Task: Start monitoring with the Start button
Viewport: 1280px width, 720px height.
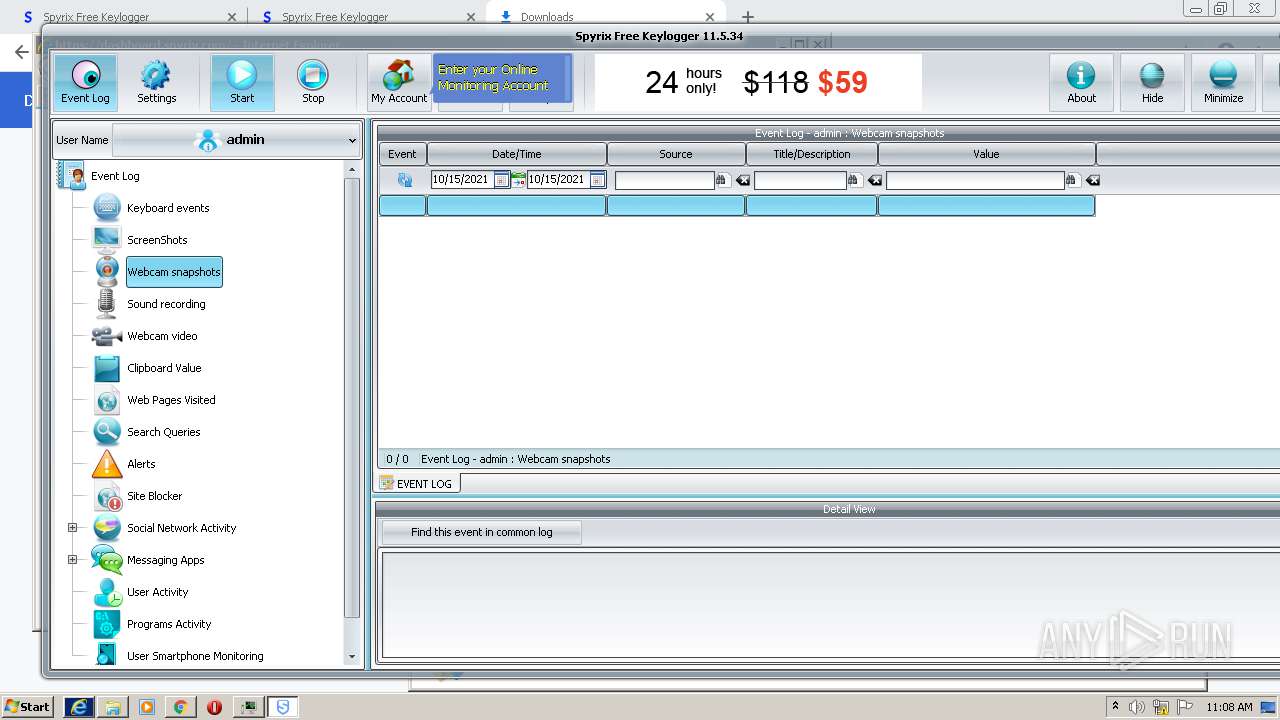Action: [x=242, y=82]
